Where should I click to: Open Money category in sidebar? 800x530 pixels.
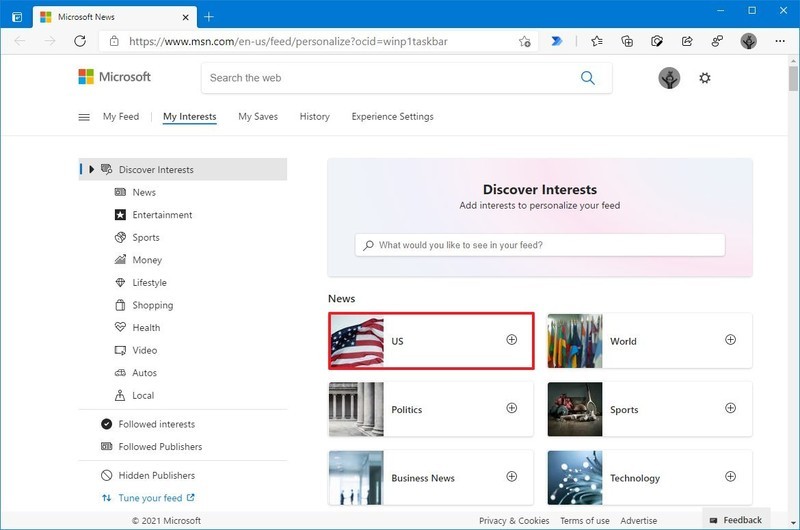click(138, 260)
